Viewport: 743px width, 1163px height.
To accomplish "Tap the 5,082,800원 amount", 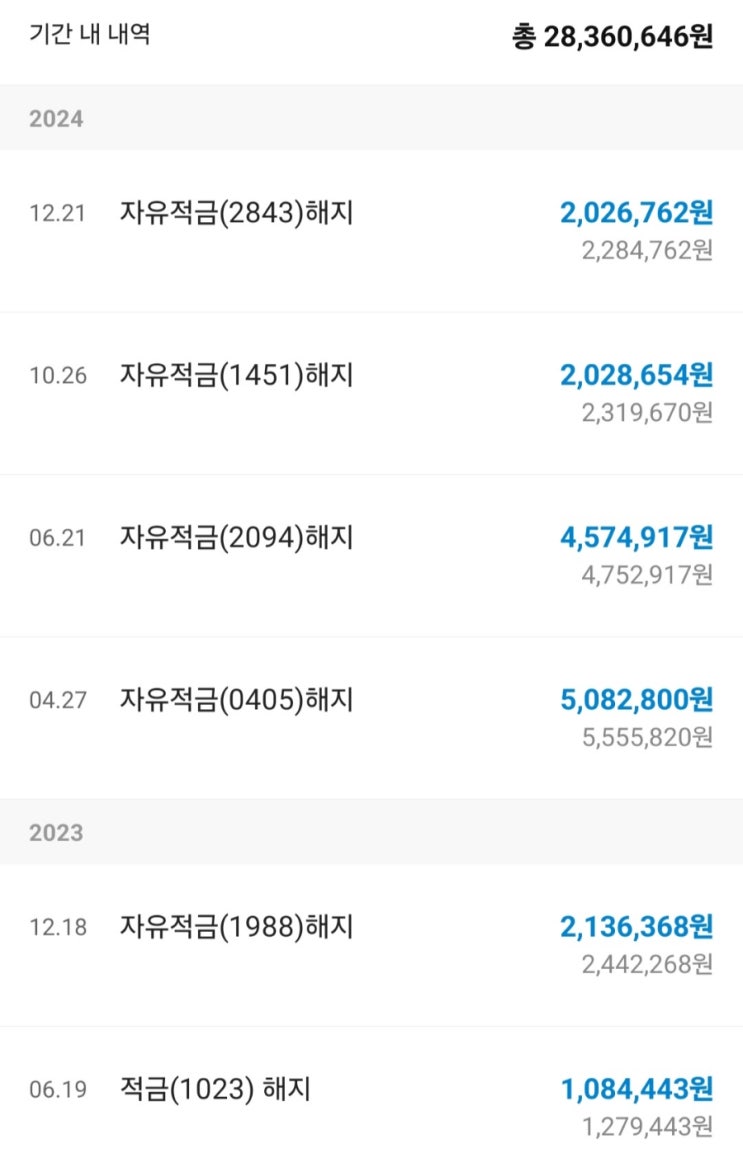I will tap(636, 700).
